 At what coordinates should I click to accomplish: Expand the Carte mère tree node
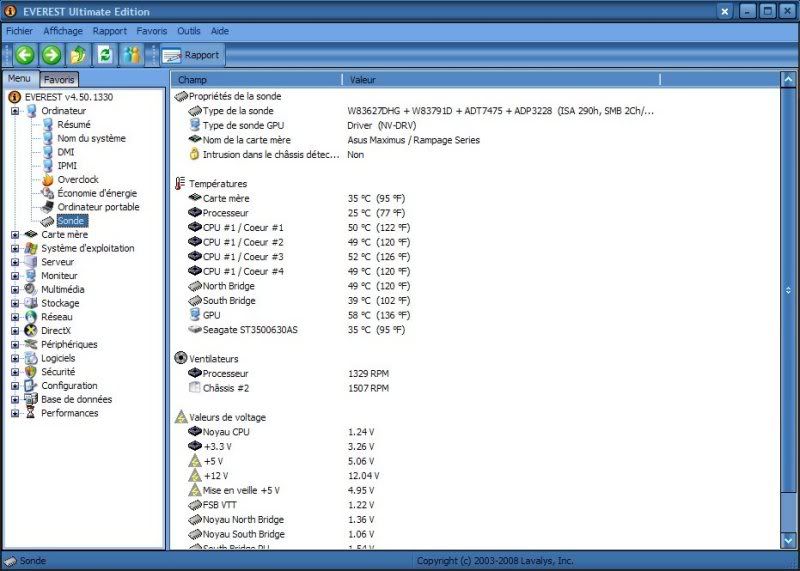point(15,235)
